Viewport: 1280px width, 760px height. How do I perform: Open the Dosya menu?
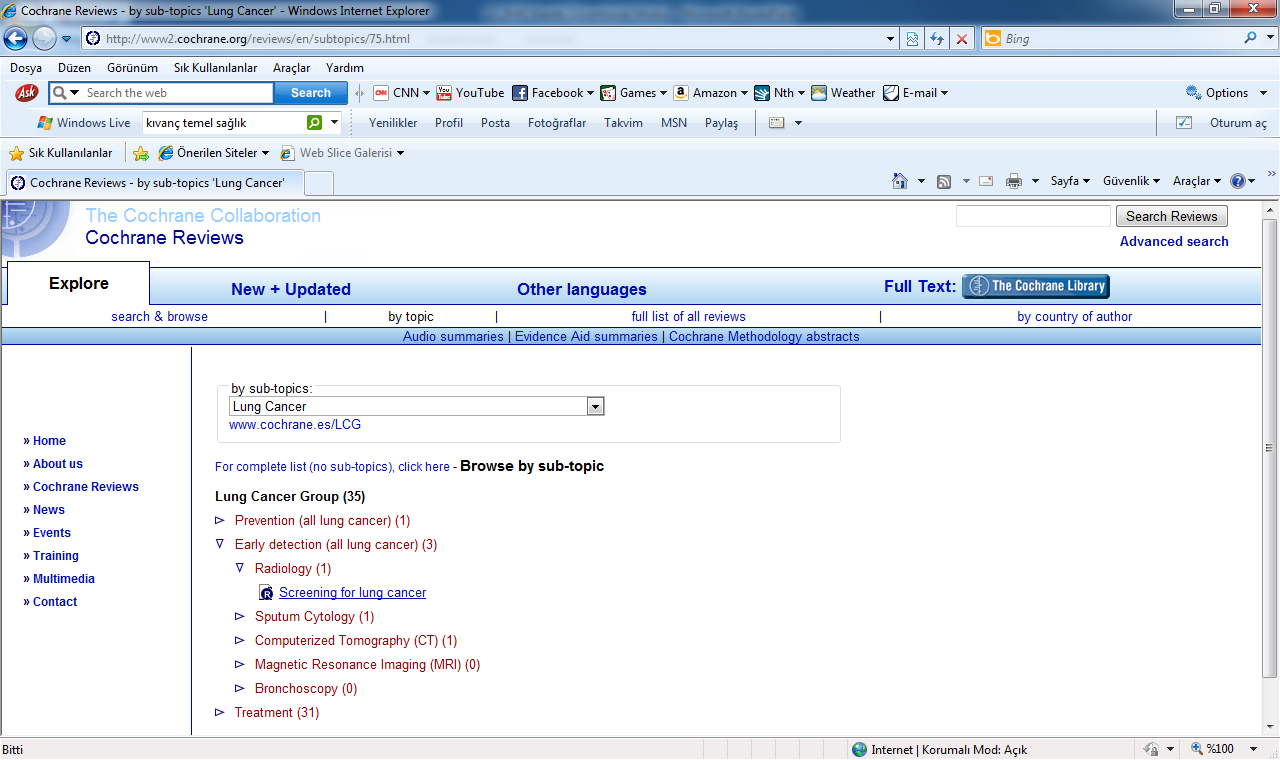click(26, 68)
